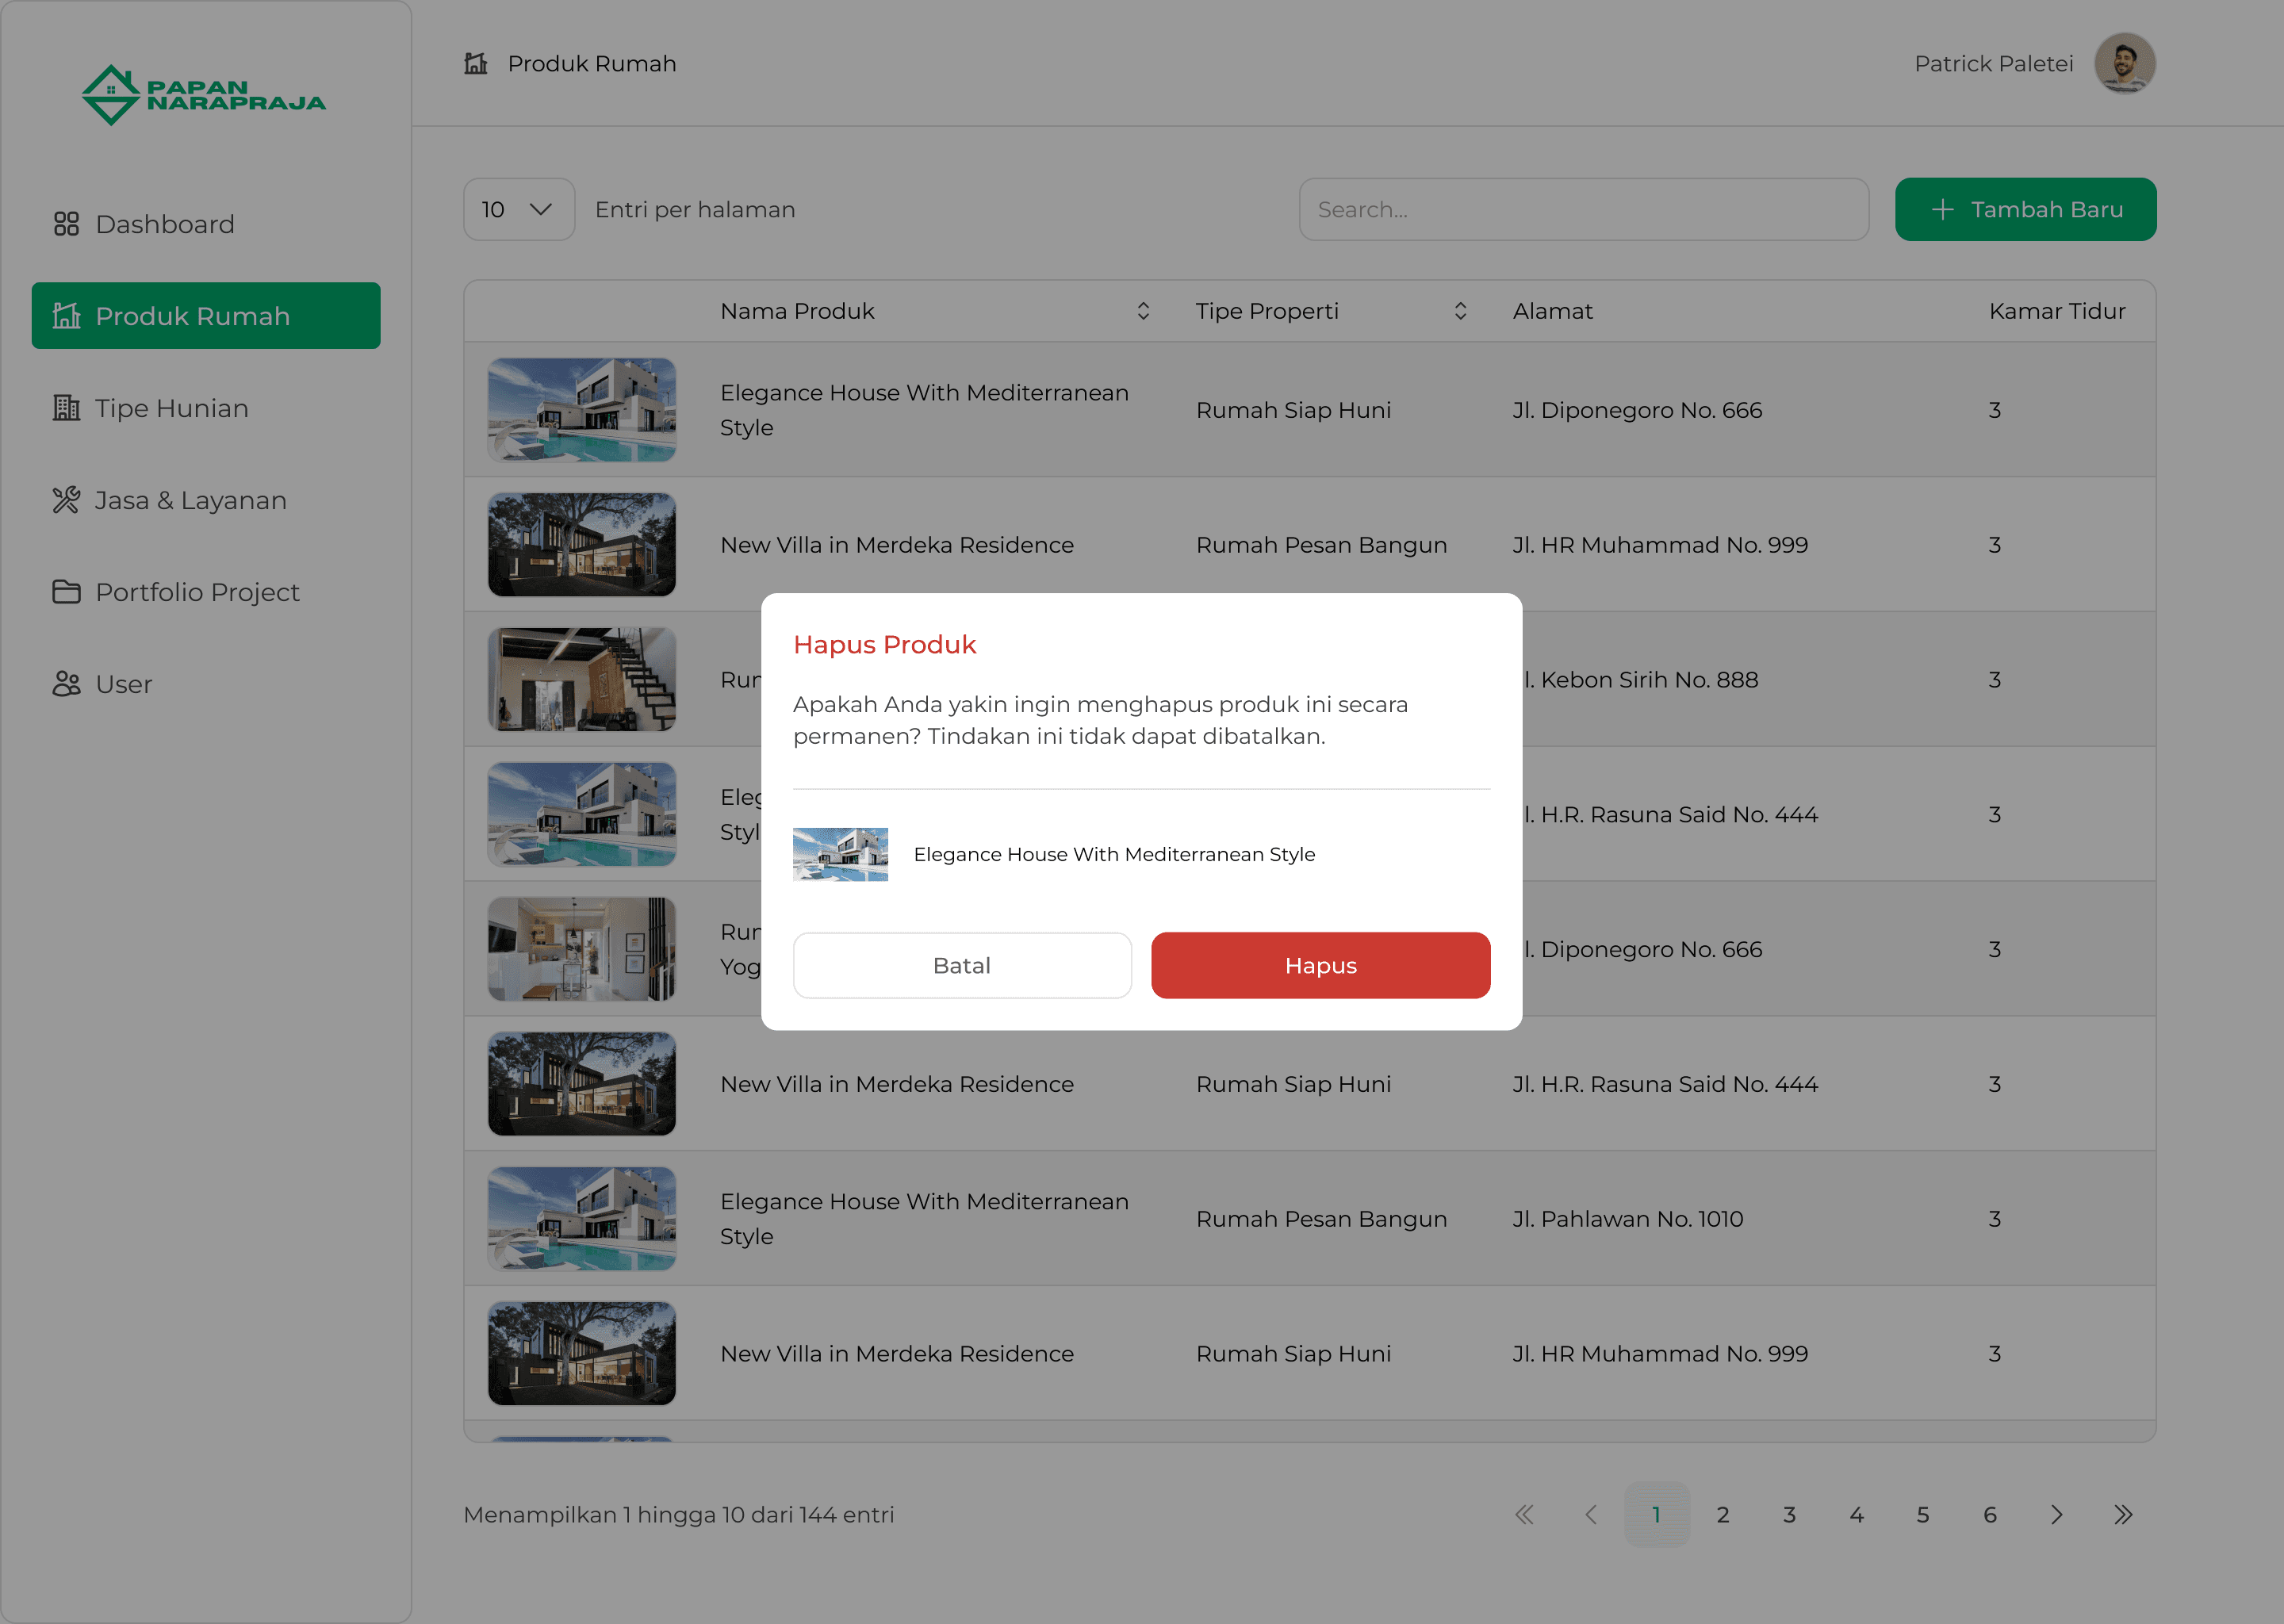Image resolution: width=2284 pixels, height=1624 pixels.
Task: Click Patrick Paletei's profile avatar
Action: pos(2124,63)
